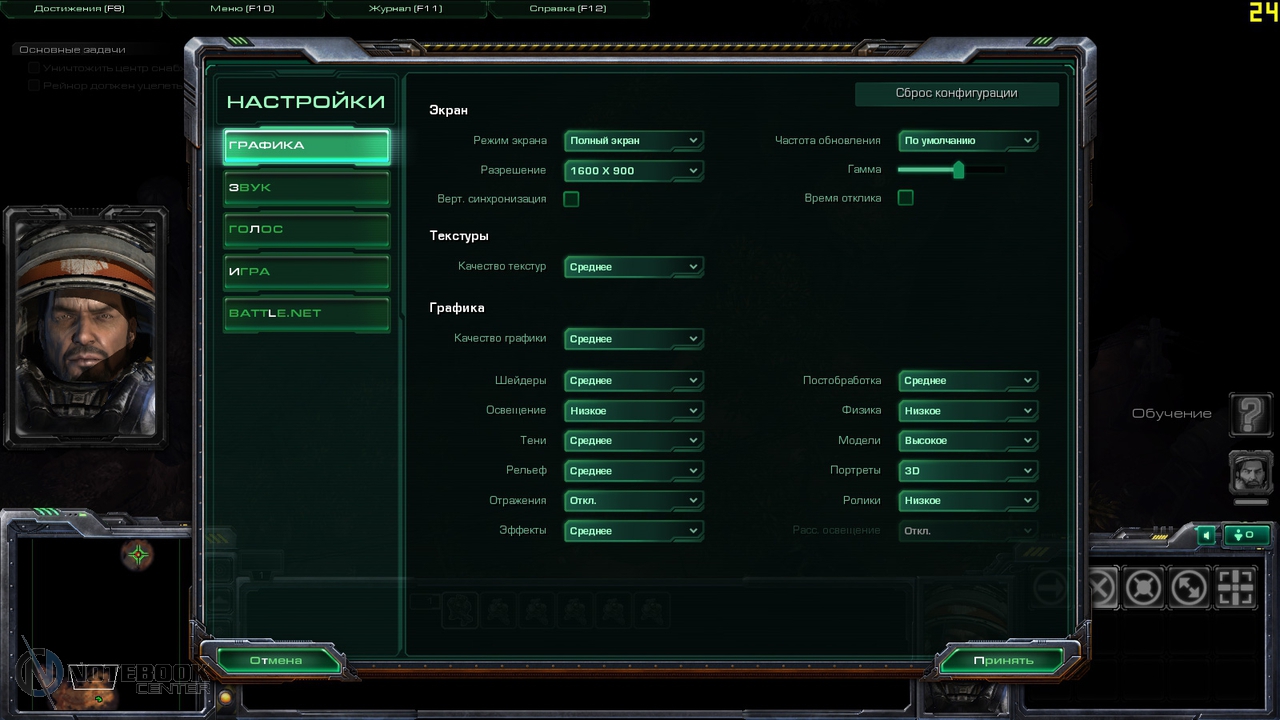Open the Журнал (F11) menu
The image size is (1280, 720).
click(405, 9)
